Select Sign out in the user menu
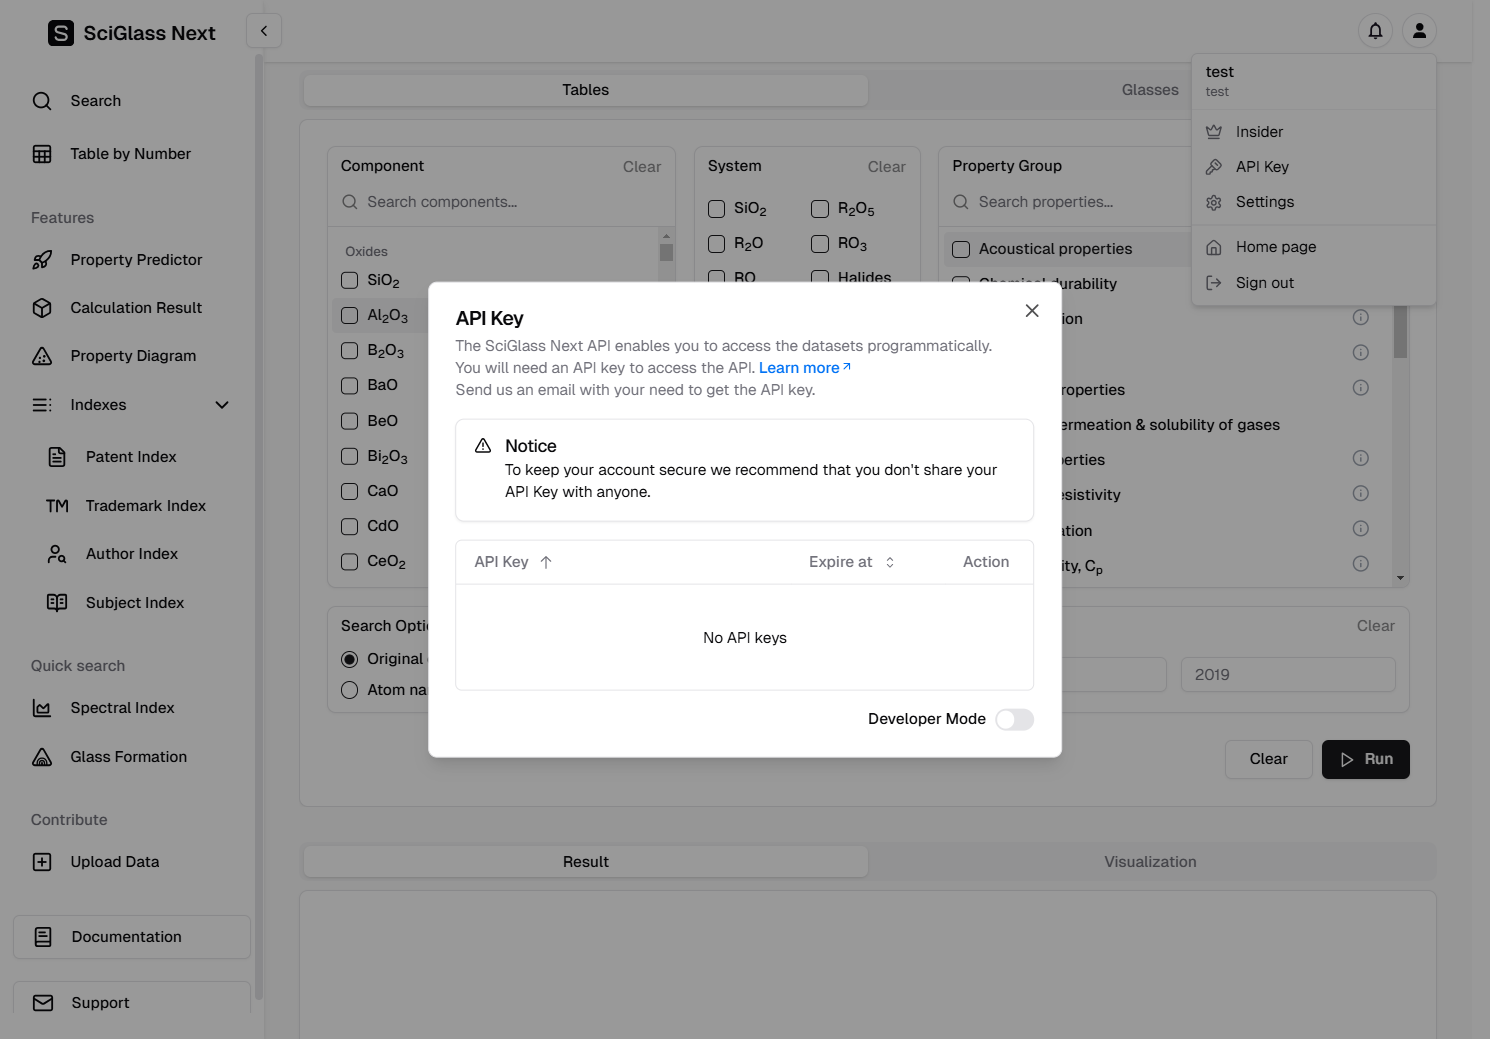This screenshot has width=1490, height=1039. 1264,283
